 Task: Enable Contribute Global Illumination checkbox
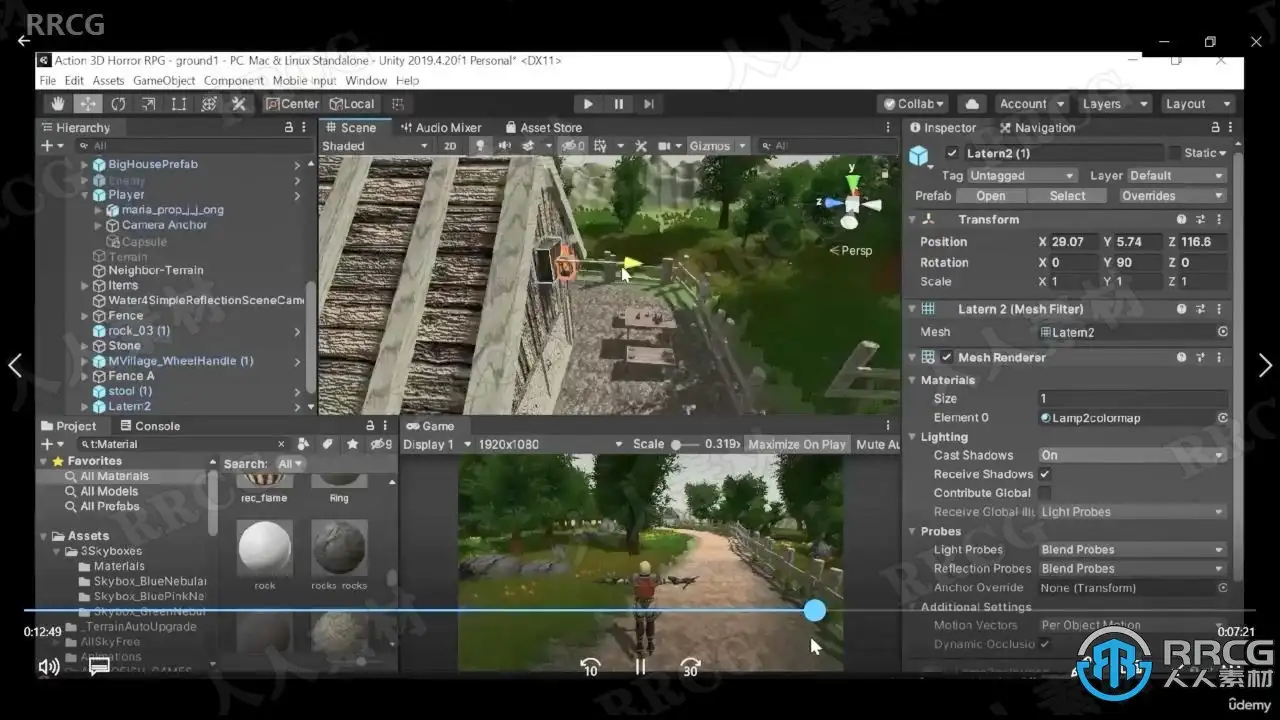pyautogui.click(x=1045, y=493)
